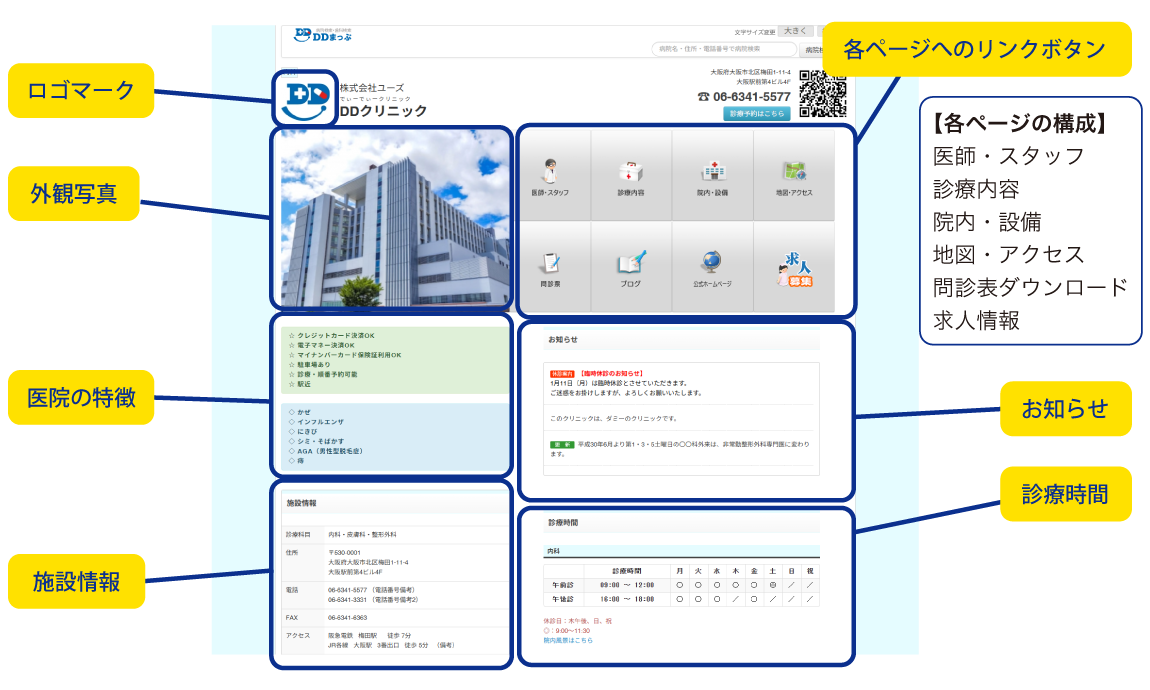Follow the 院内風景はこちら link
Image resolution: width=1150 pixels, height=690 pixels.
[568, 640]
